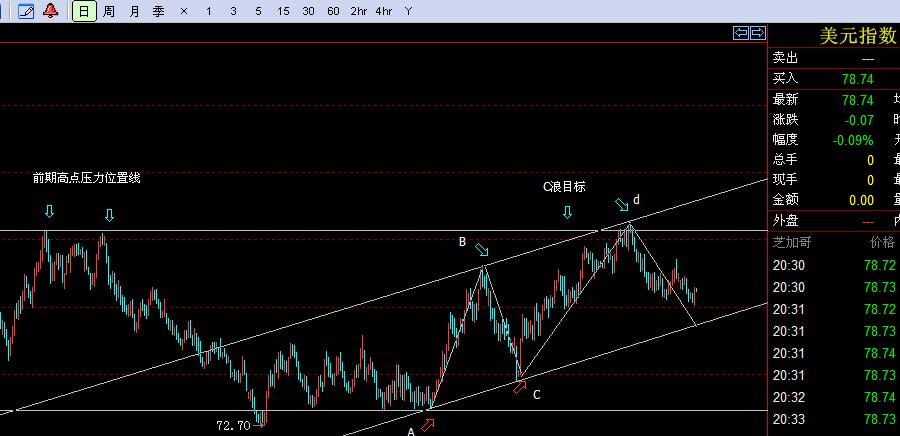This screenshot has height=436, width=900.
Task: Select the Y yearly period
Action: [408, 11]
